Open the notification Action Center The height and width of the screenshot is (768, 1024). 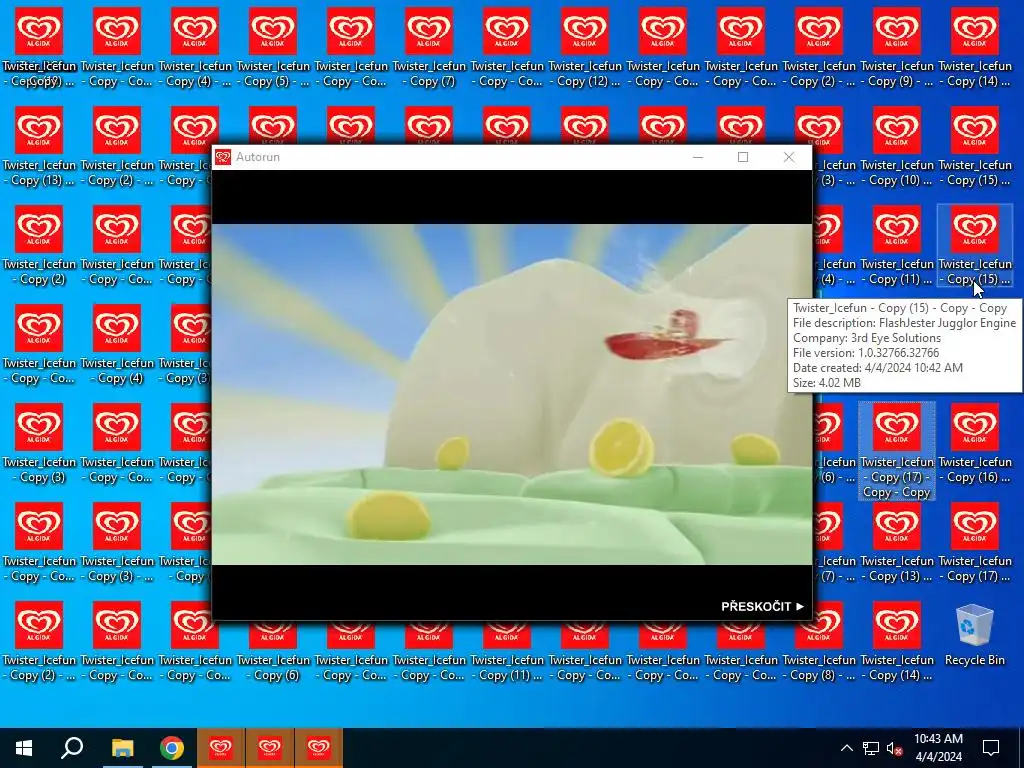(991, 748)
